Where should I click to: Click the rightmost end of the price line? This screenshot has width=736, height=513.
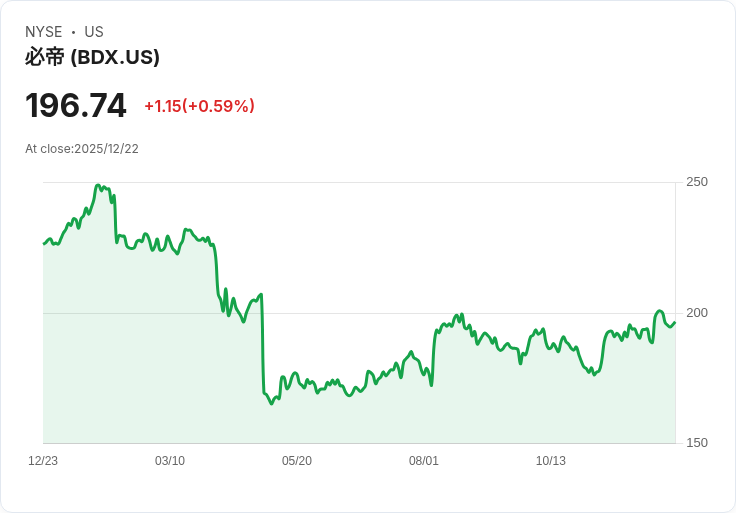(x=675, y=322)
